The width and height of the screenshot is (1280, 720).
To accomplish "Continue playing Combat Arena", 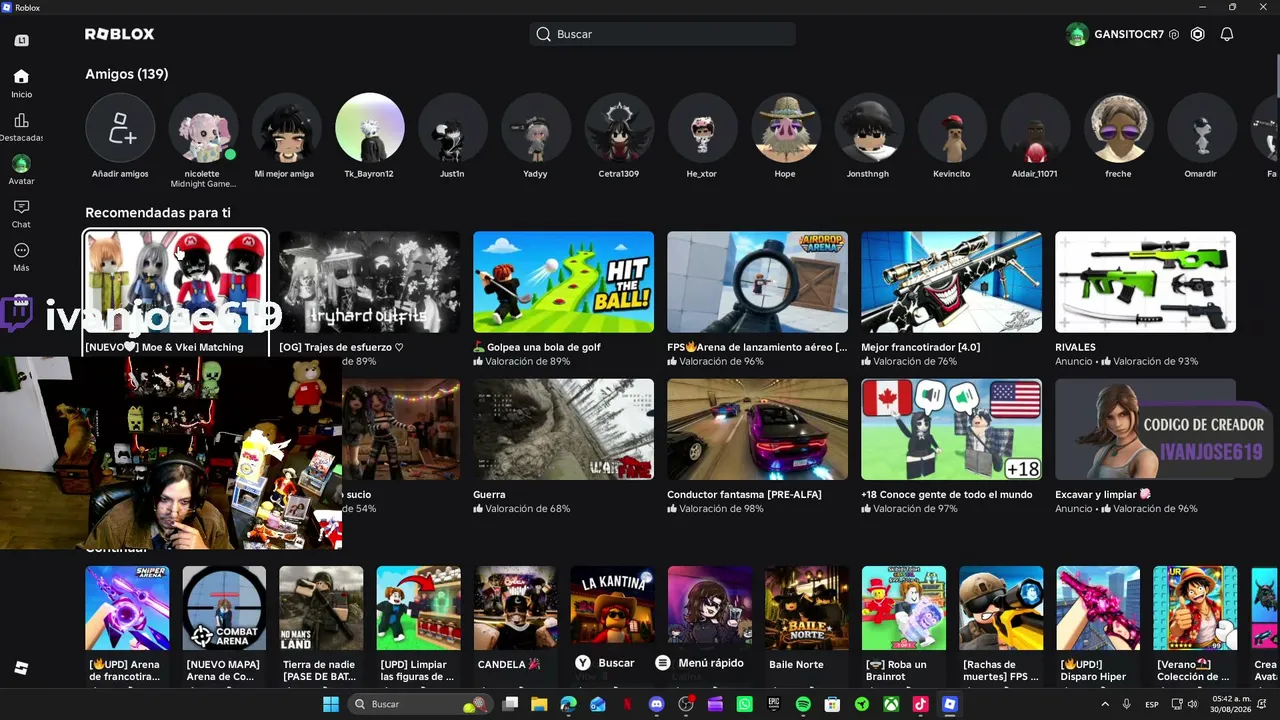I will click(x=224, y=608).
